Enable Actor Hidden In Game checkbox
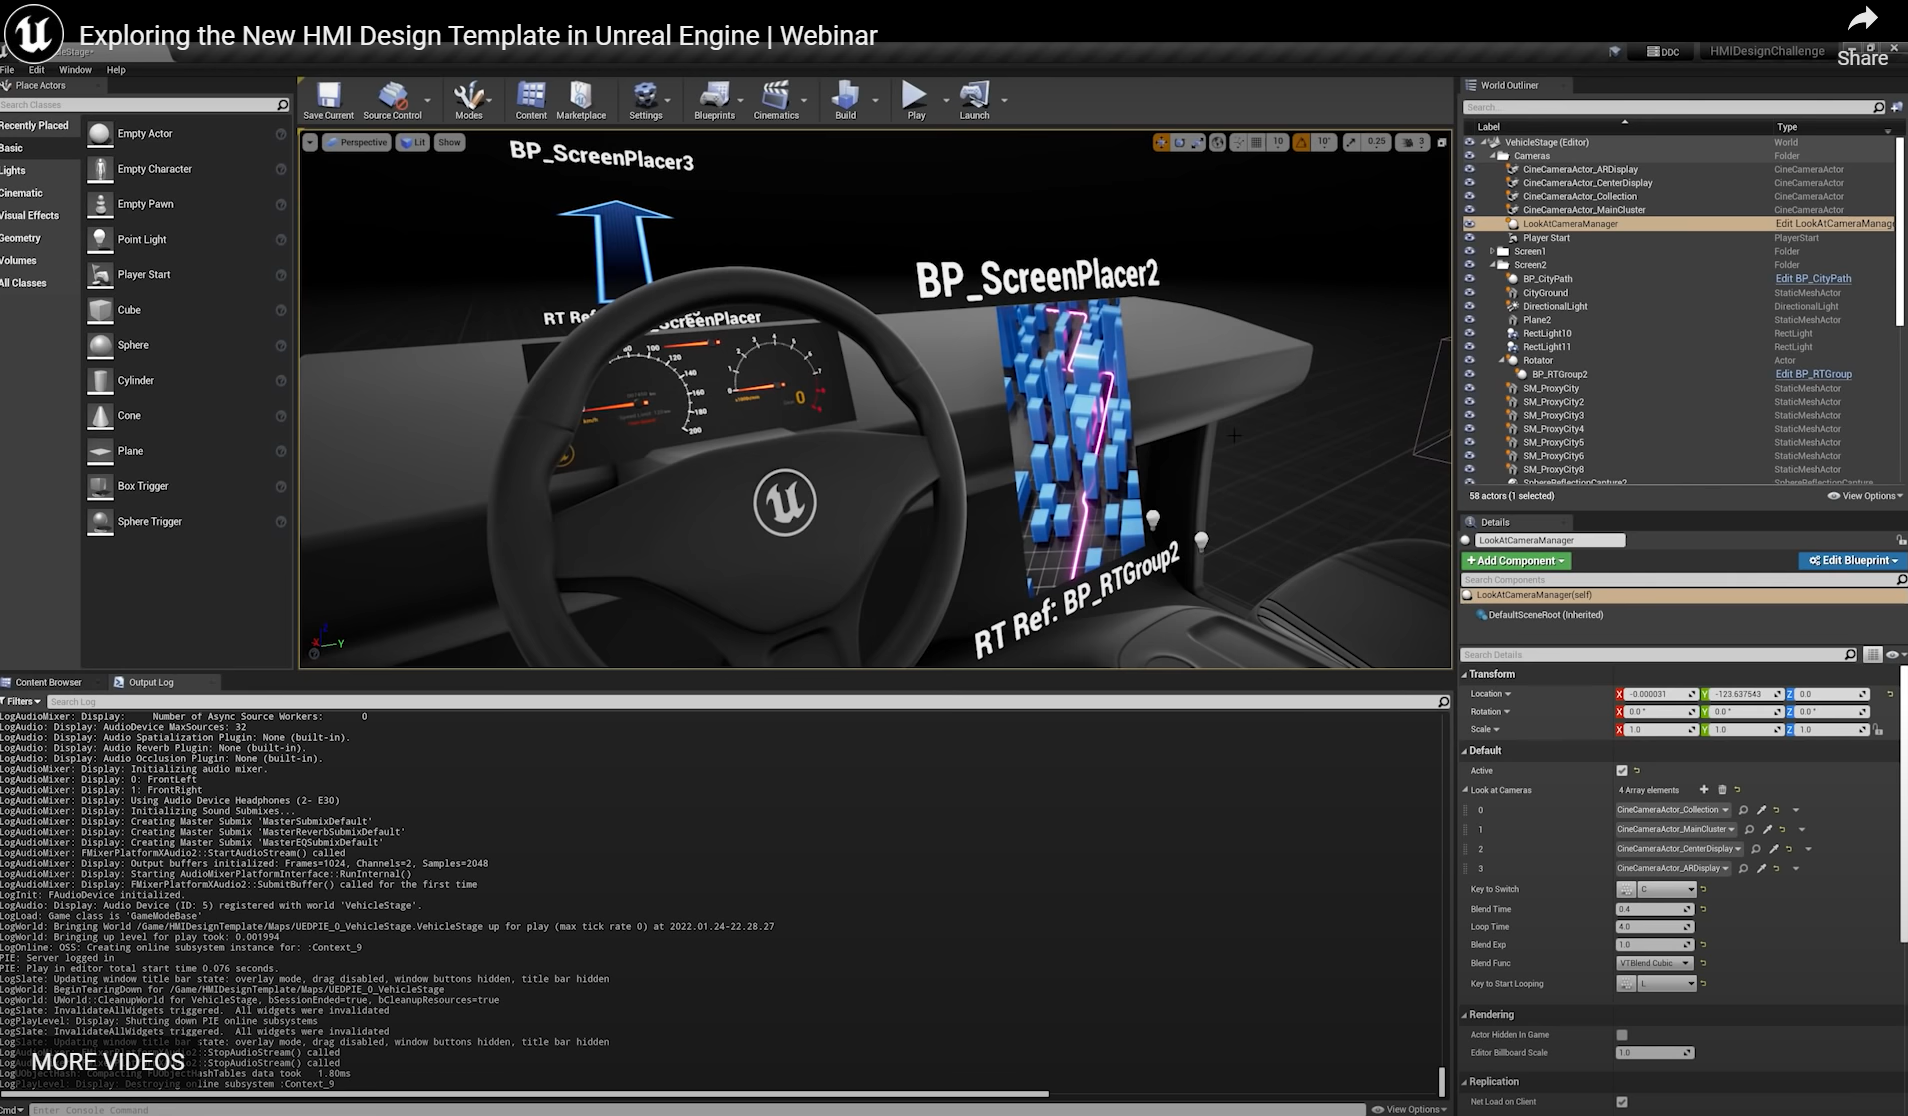This screenshot has height=1116, width=1908. [1622, 1035]
